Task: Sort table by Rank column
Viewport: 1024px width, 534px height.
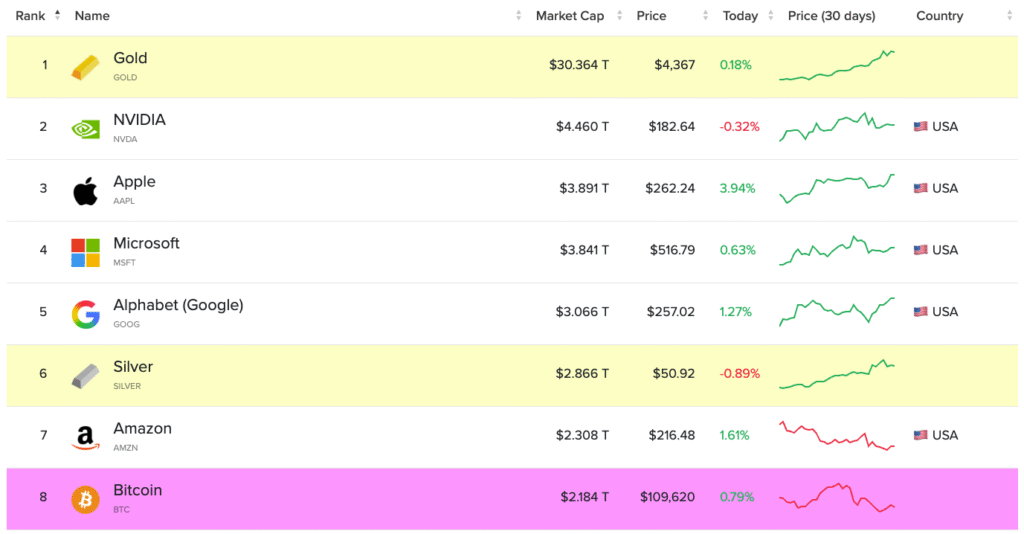Action: 31,16
